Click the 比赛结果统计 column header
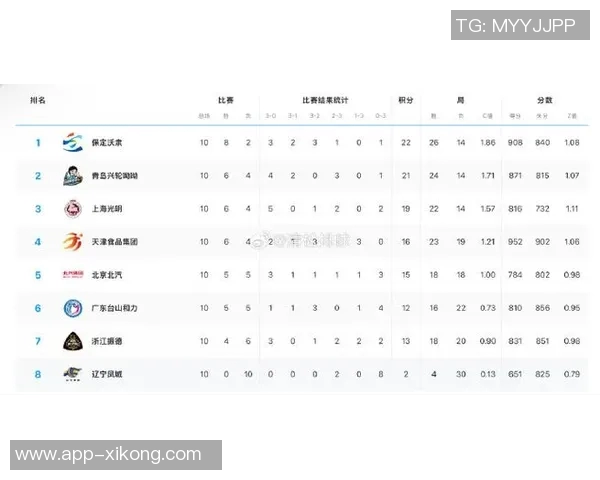 tap(325, 101)
